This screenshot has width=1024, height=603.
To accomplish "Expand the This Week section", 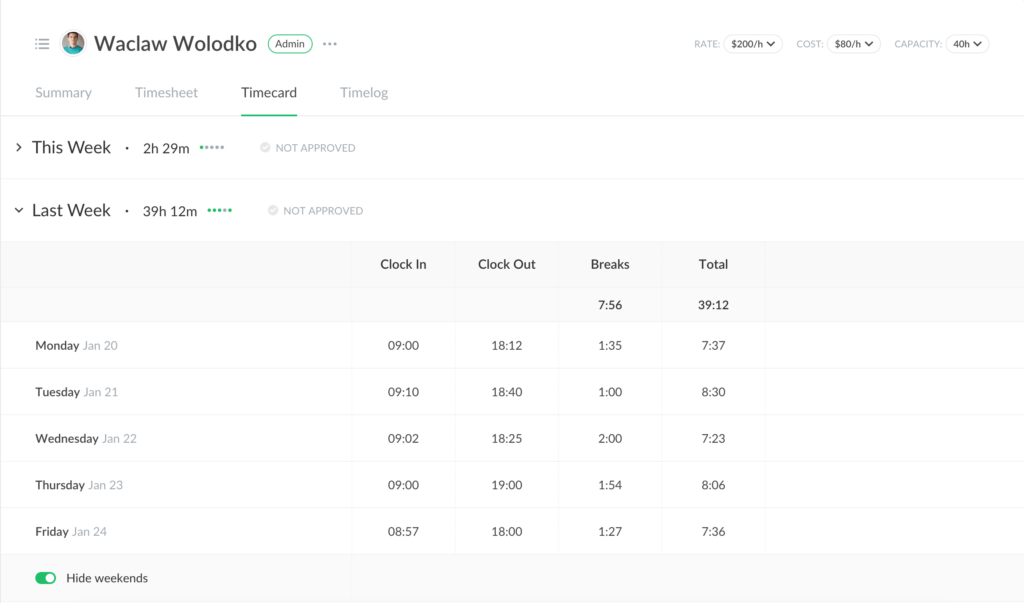I will (x=19, y=148).
